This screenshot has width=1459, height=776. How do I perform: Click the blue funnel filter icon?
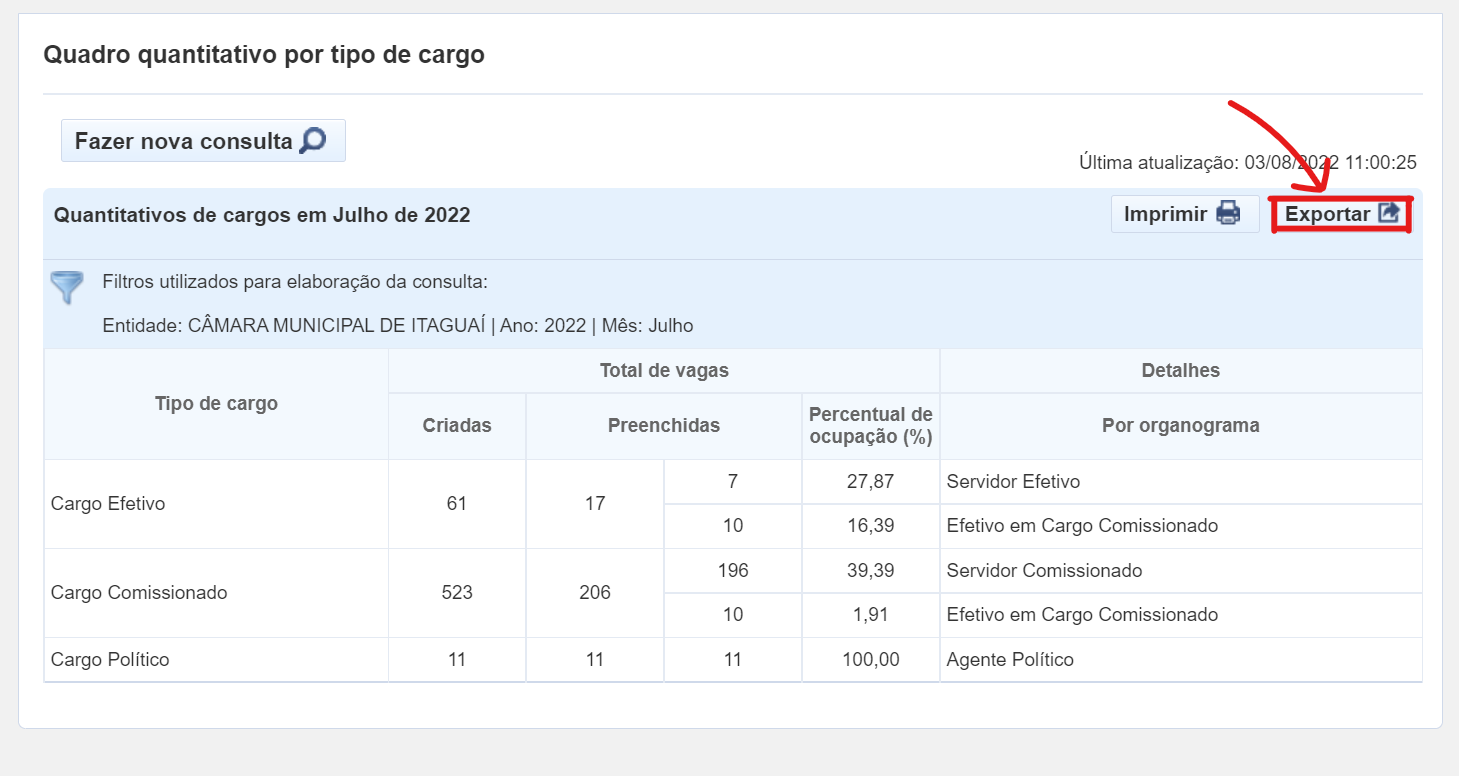[67, 288]
